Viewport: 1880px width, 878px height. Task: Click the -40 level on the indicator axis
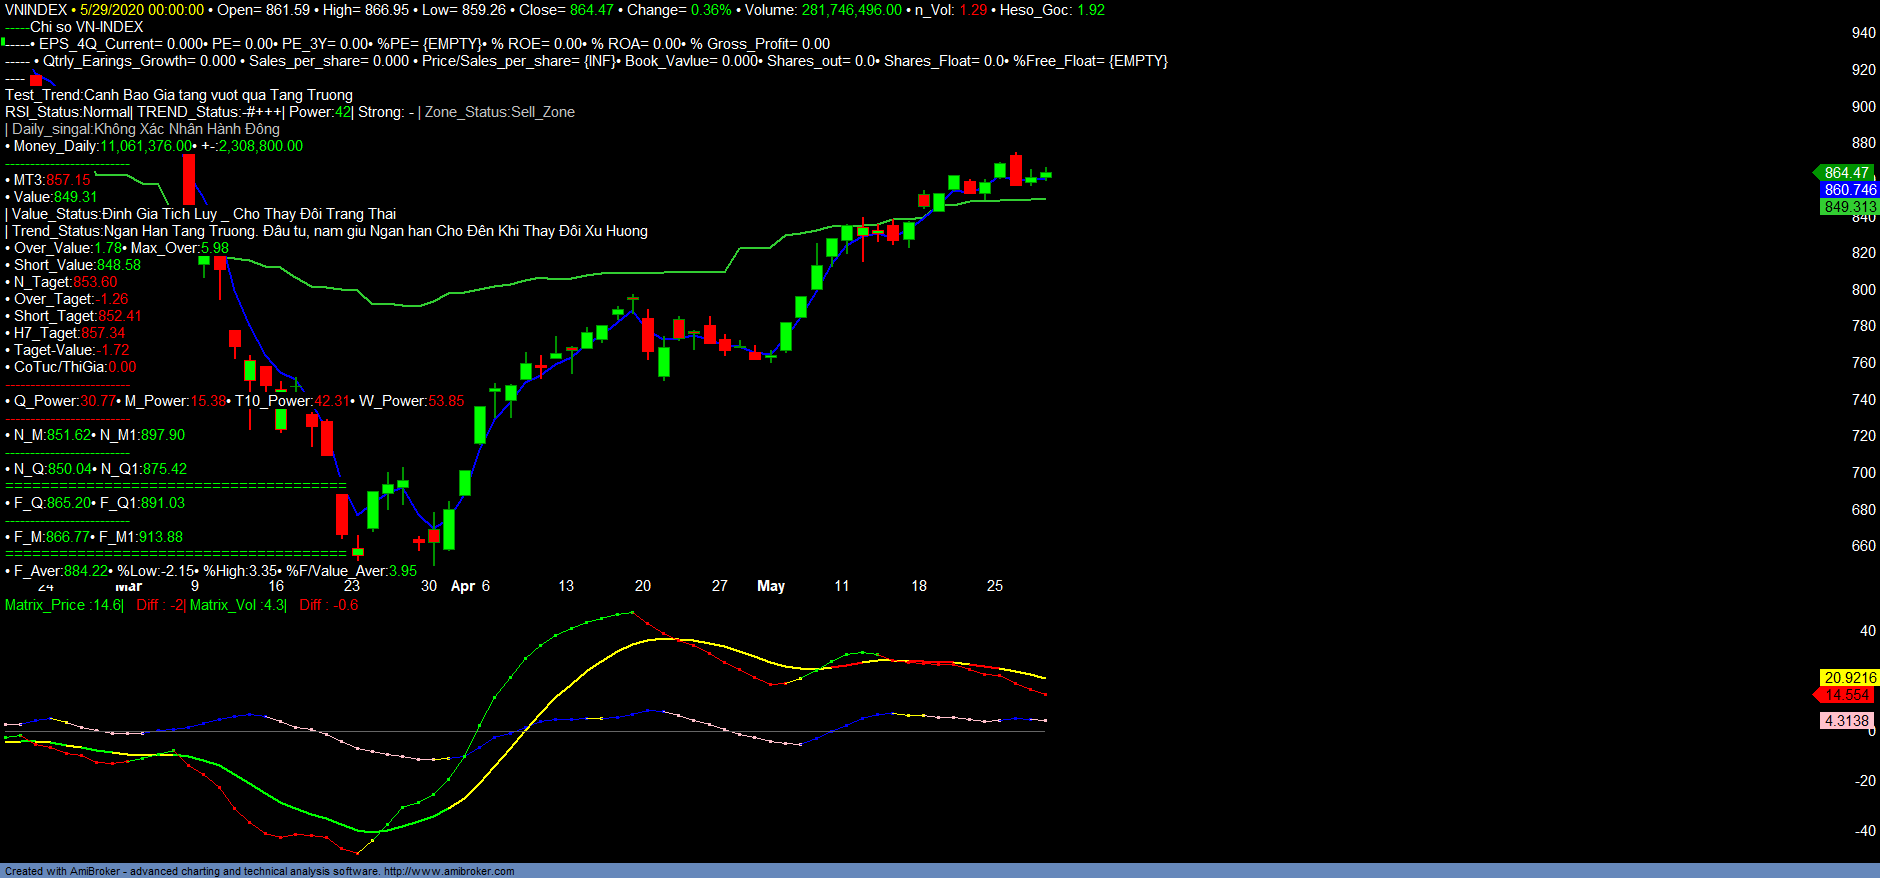click(x=1864, y=831)
